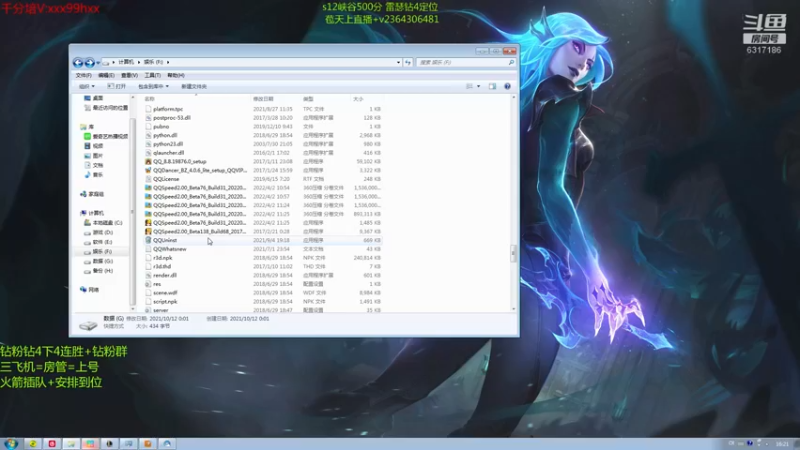
Task: Select 最近访问的位置 in the navigation pane
Action: [106, 108]
